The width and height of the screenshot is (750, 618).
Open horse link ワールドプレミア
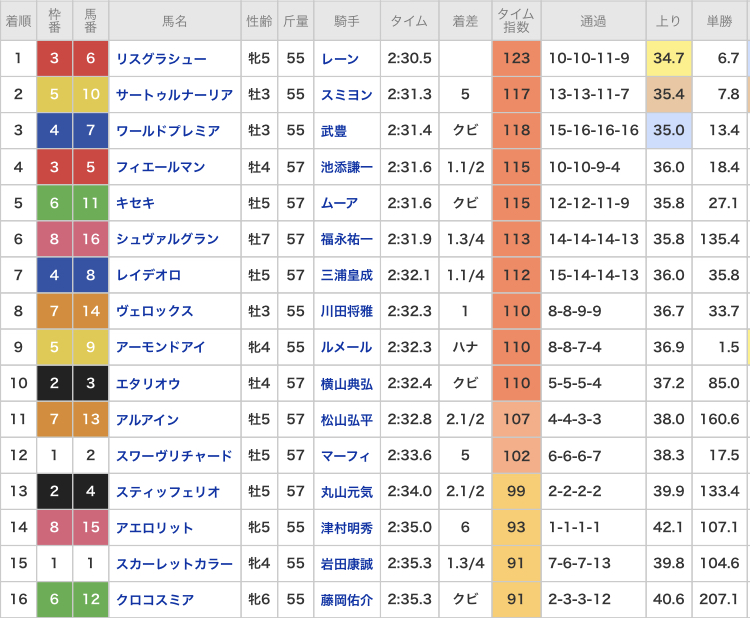tap(168, 131)
